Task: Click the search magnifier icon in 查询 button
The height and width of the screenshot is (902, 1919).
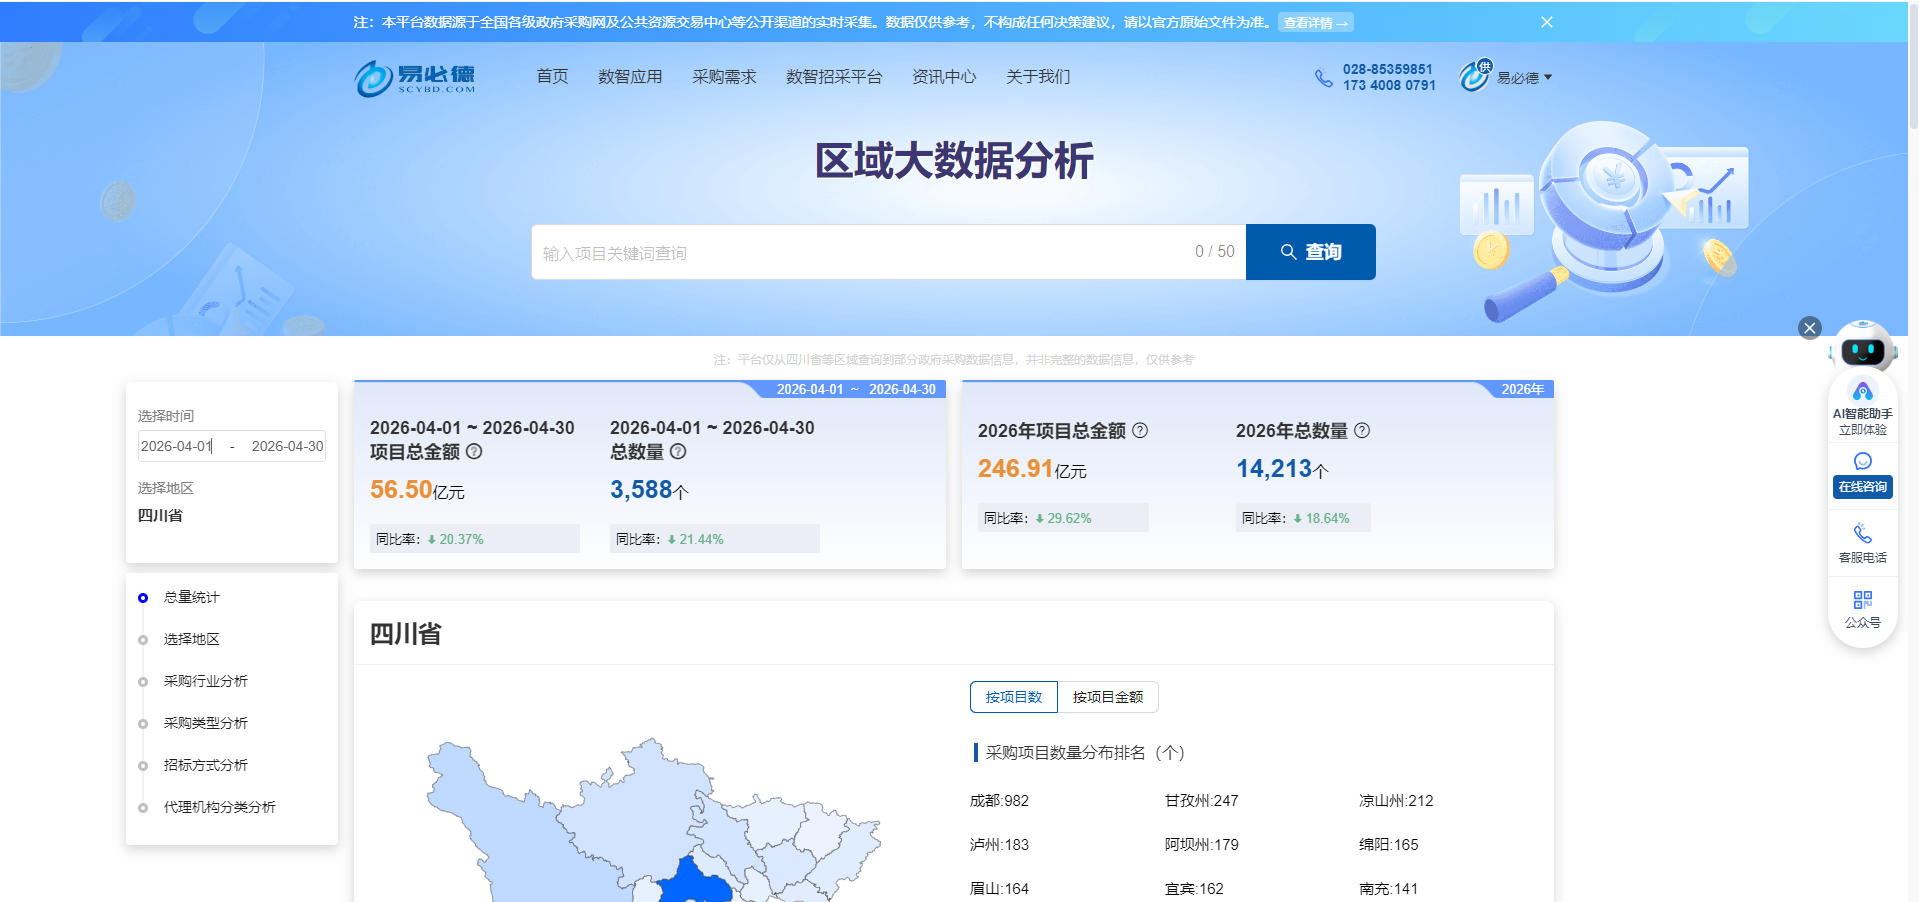Action: (1289, 252)
